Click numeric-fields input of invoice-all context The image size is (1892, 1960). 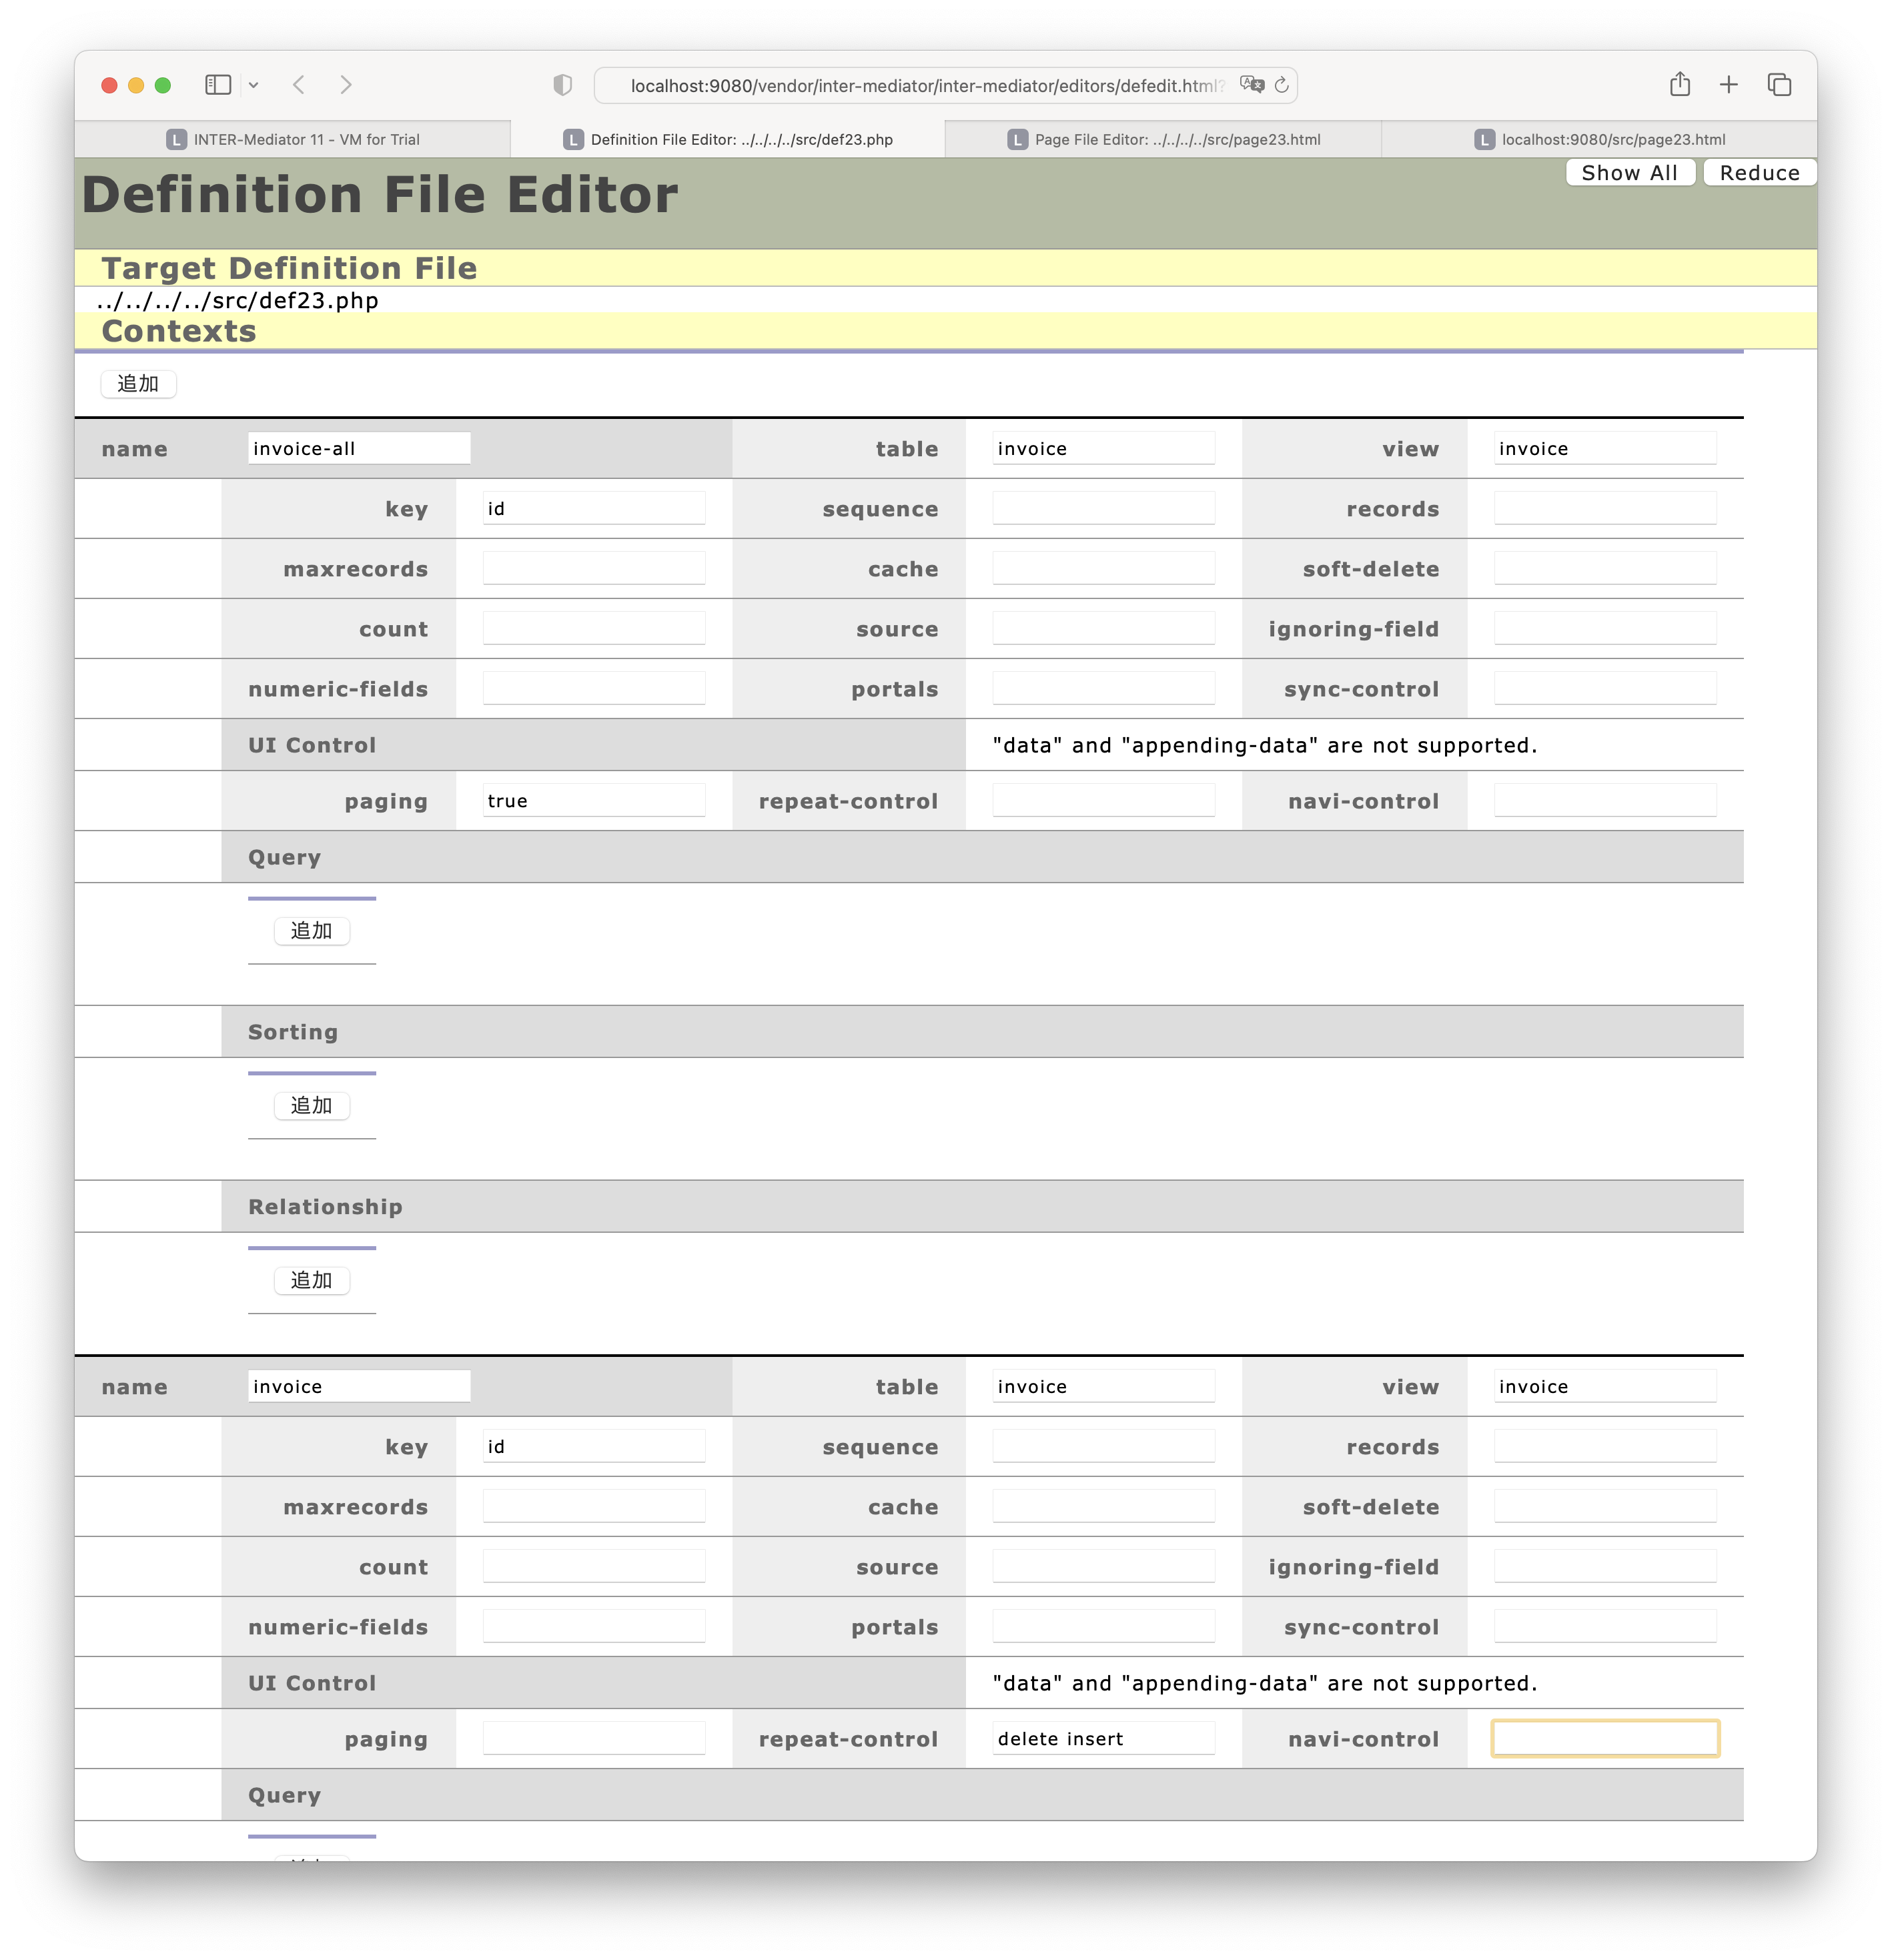click(x=594, y=688)
